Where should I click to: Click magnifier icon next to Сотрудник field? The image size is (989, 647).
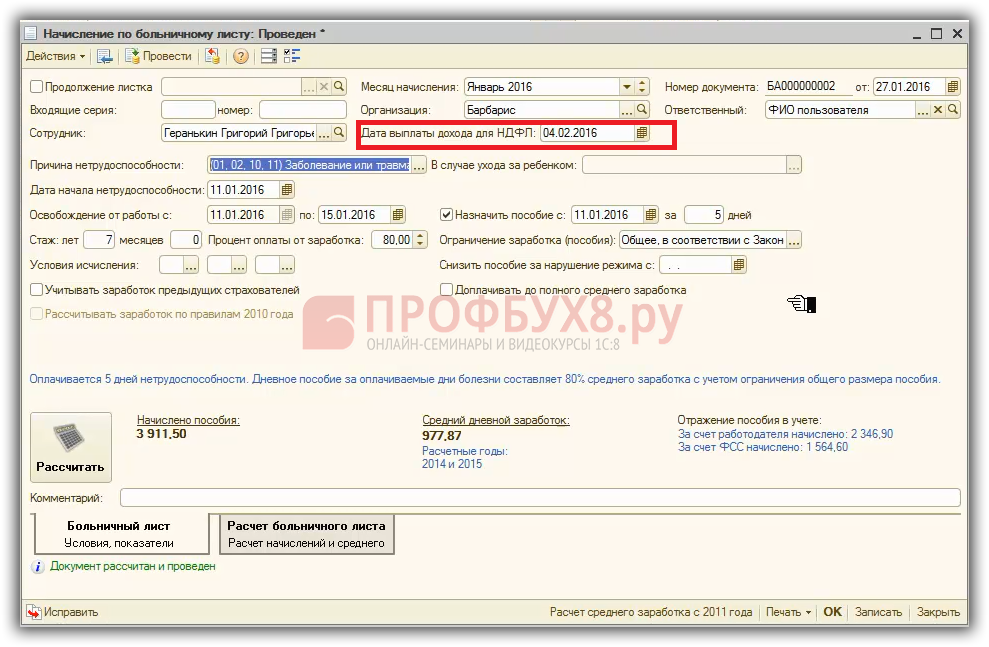tap(339, 133)
